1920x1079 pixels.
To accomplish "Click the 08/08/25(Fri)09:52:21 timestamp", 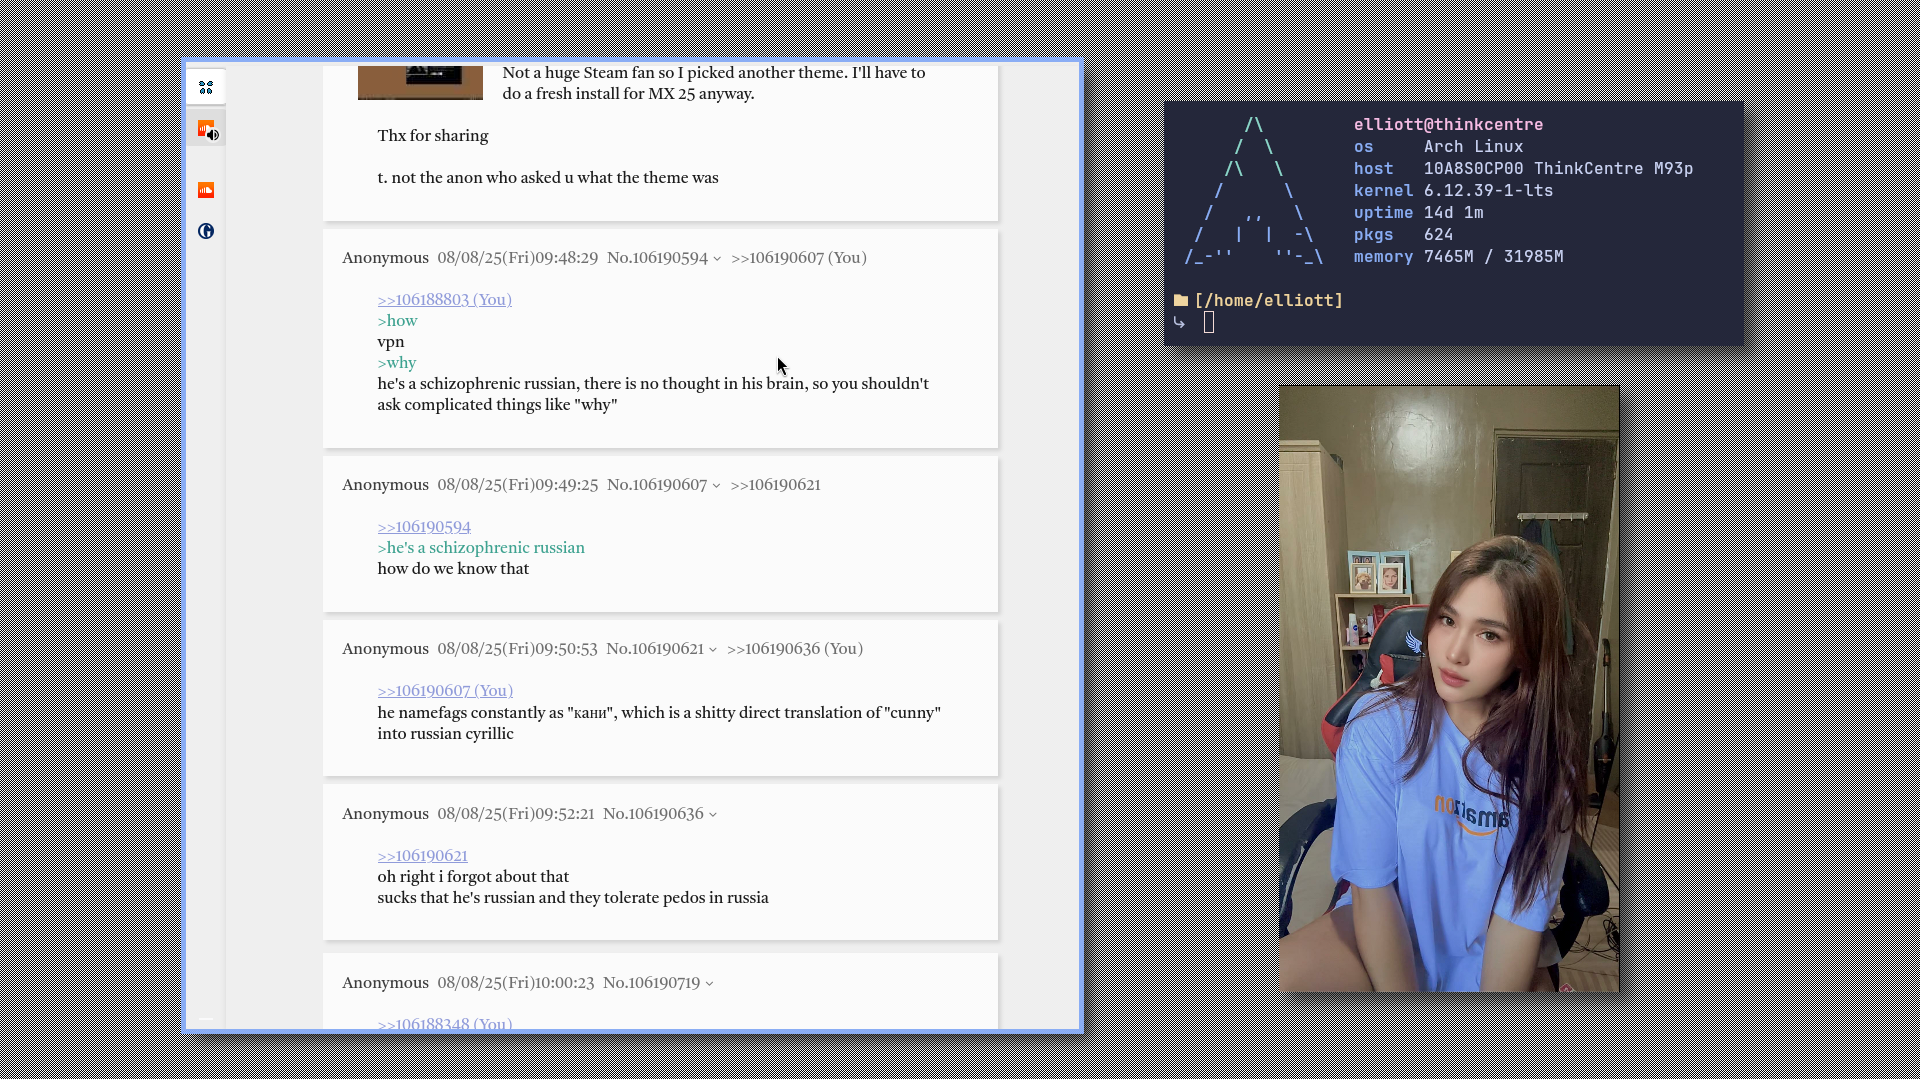I will click(516, 814).
